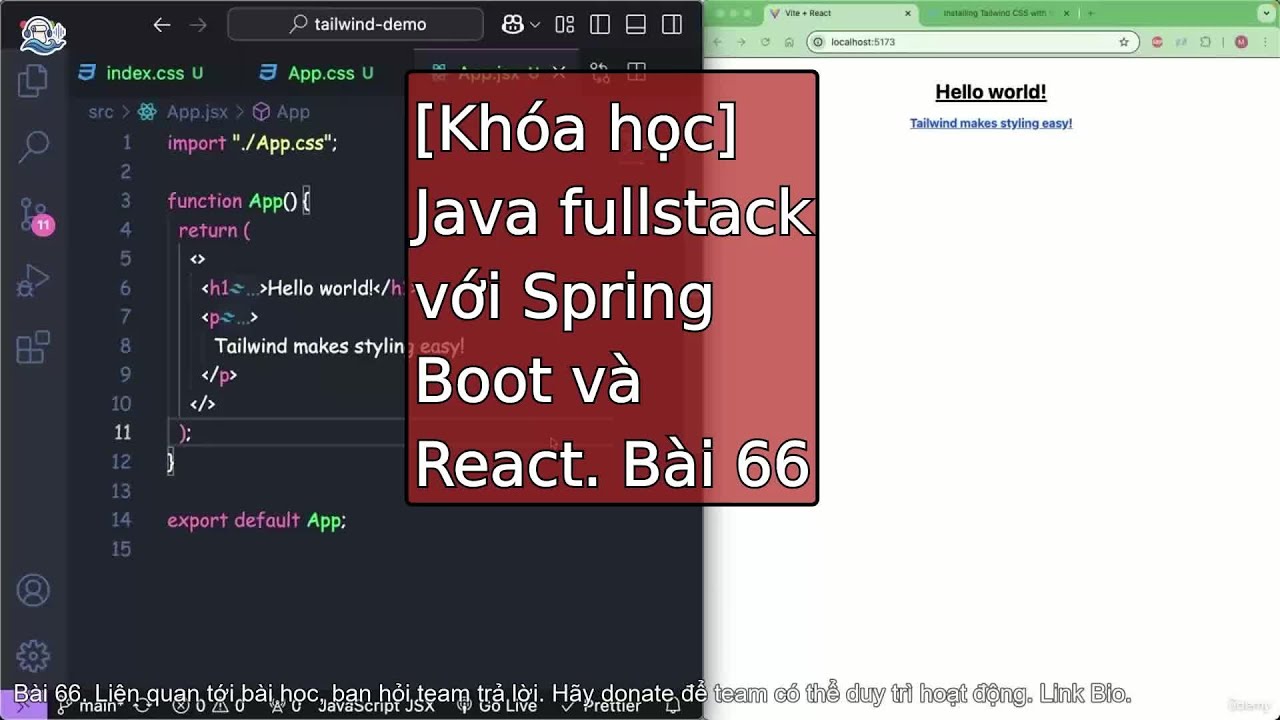Viewport: 1280px width, 720px height.
Task: Toggle the secondary side bar
Action: coord(671,25)
